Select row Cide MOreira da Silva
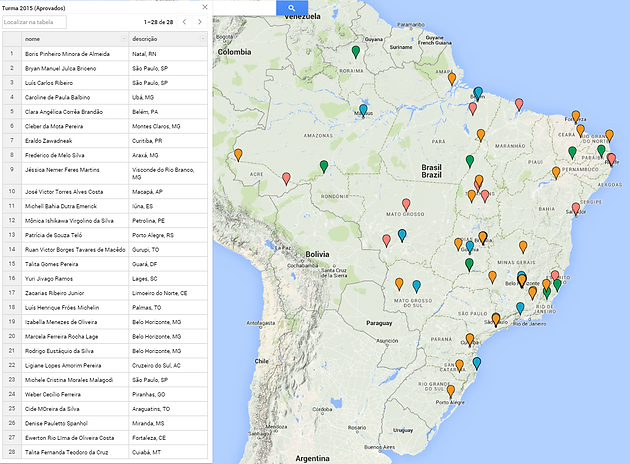The width and height of the screenshot is (630, 464). point(105,409)
